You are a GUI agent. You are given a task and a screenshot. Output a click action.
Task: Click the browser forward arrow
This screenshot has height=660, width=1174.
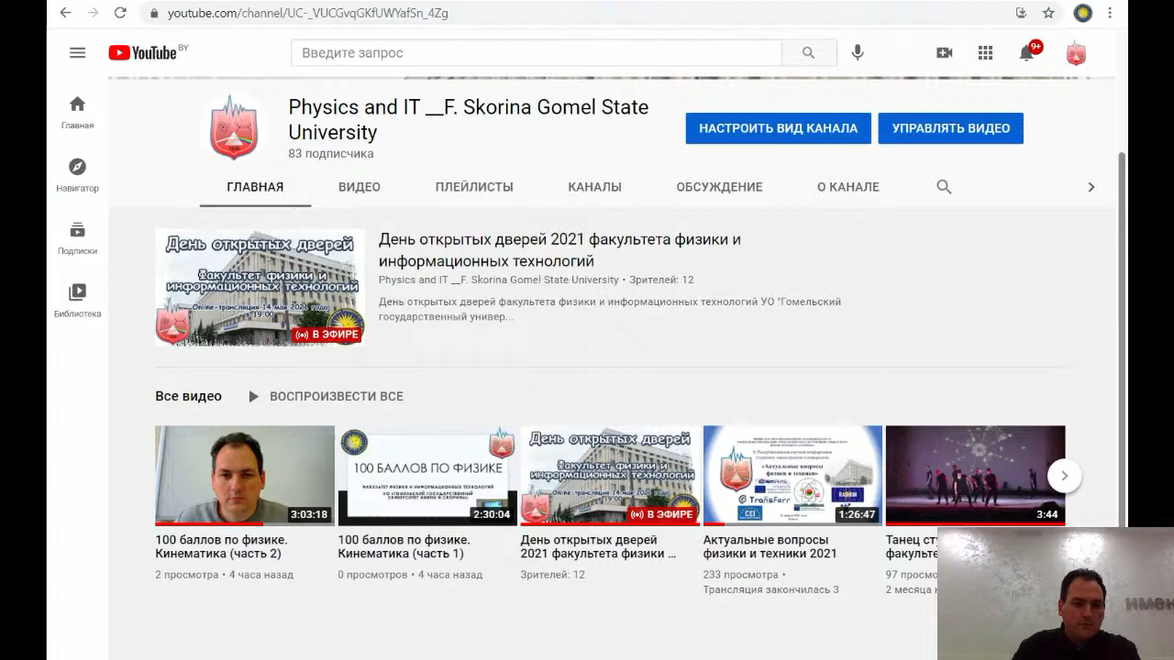93,13
